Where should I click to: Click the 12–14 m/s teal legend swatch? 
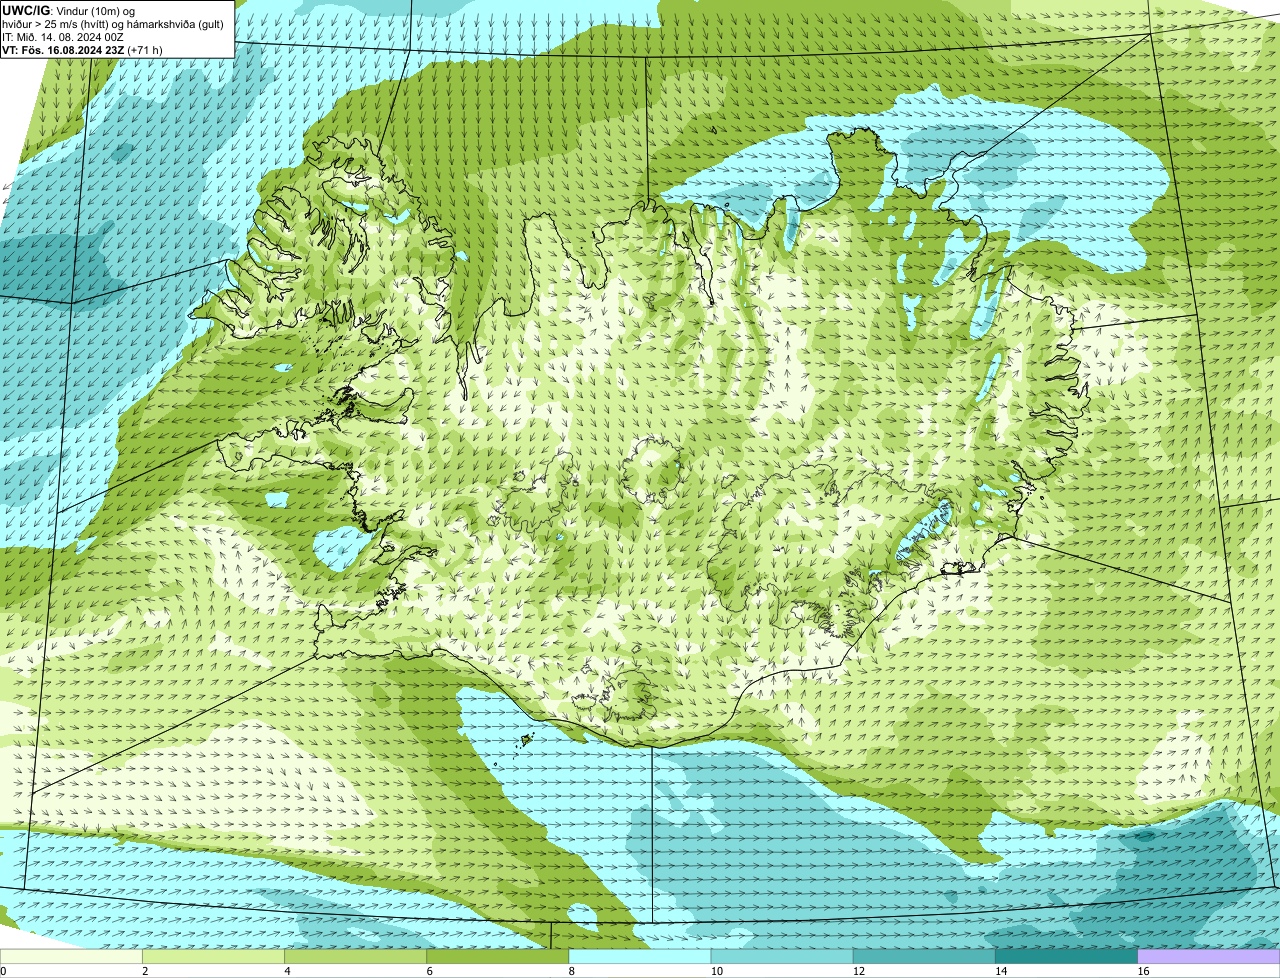925,957
